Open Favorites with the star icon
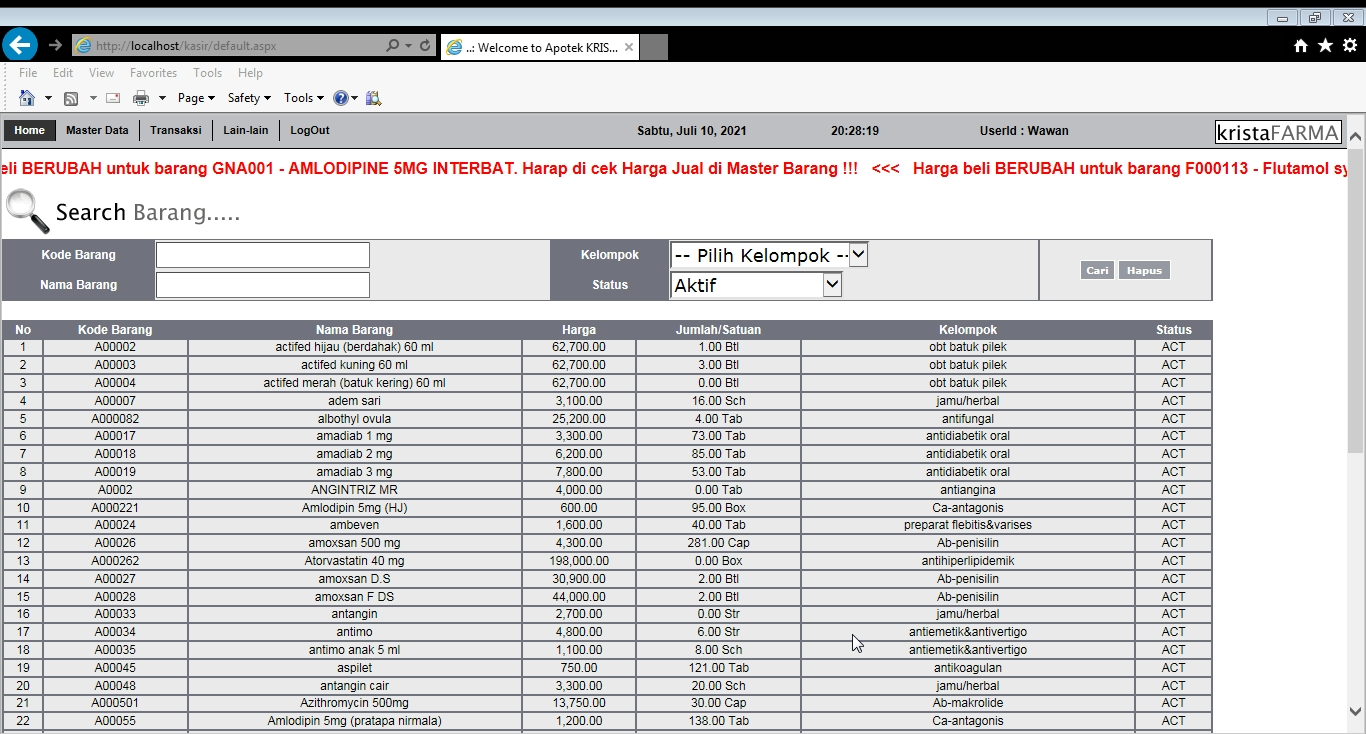Viewport: 1366px width, 734px height. pos(1325,45)
